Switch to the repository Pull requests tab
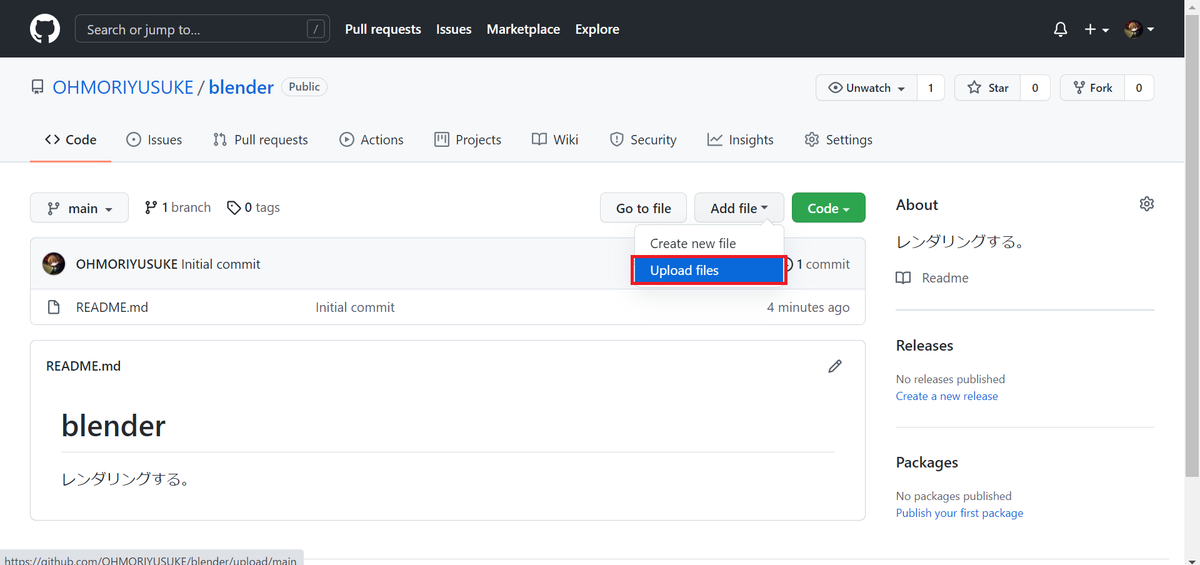Image resolution: width=1200 pixels, height=565 pixels. pos(260,140)
